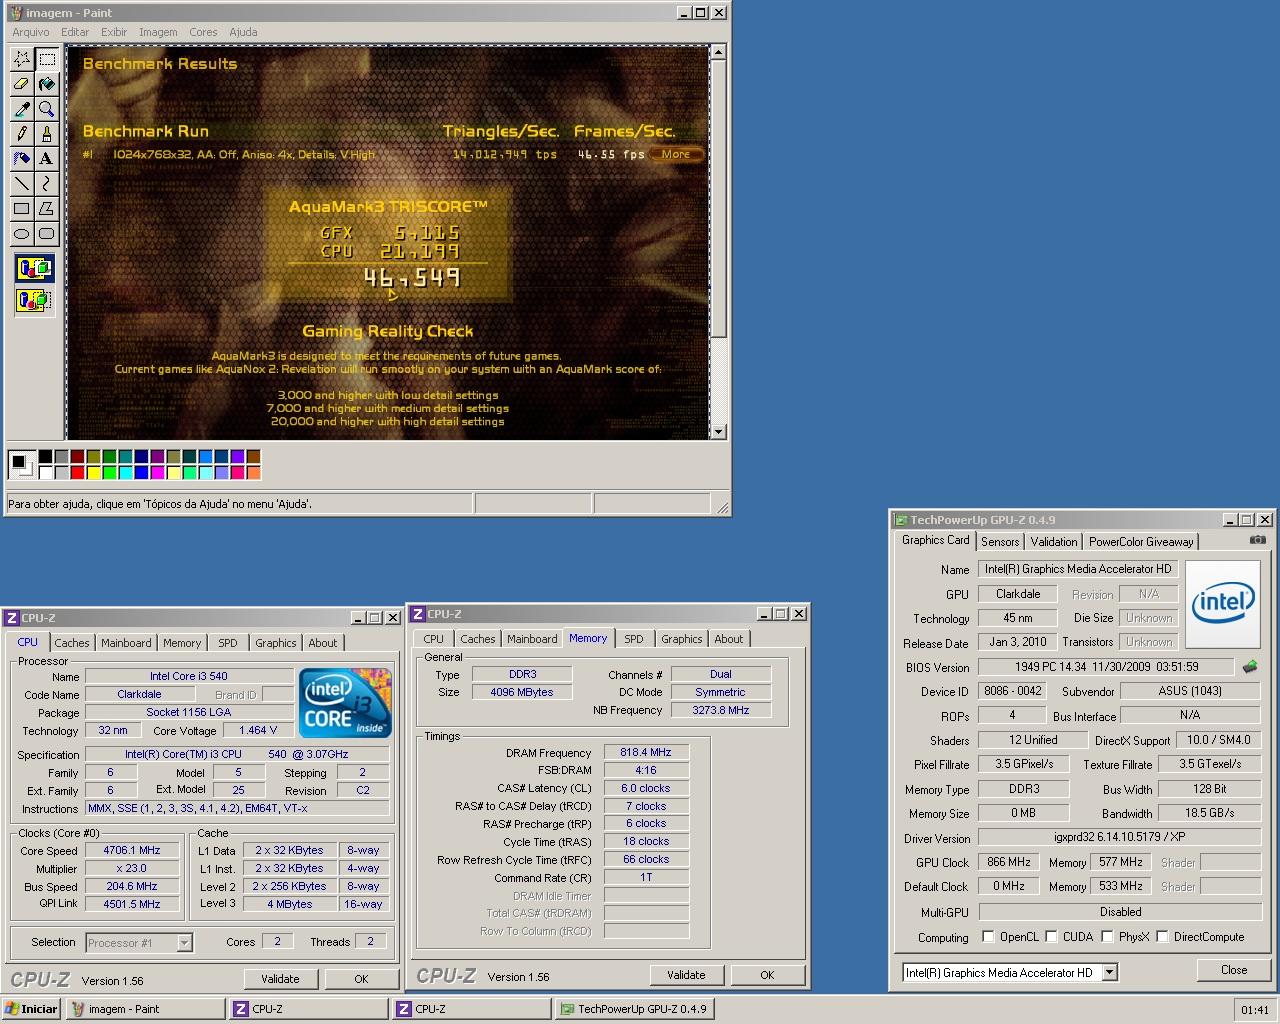Screen dimensions: 1280x1024
Task: Click the foreground/background color indicator box
Action: [20, 464]
